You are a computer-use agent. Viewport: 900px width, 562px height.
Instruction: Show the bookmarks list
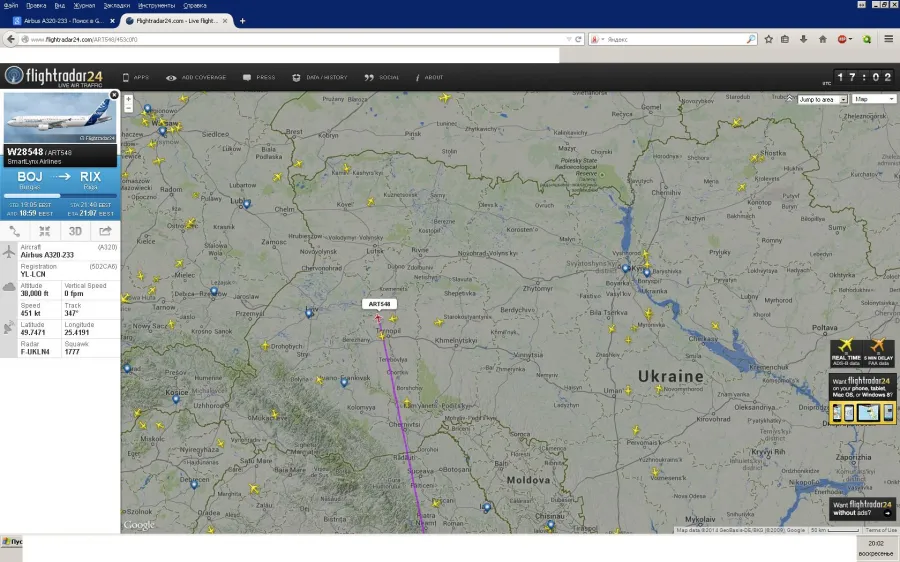pos(785,39)
